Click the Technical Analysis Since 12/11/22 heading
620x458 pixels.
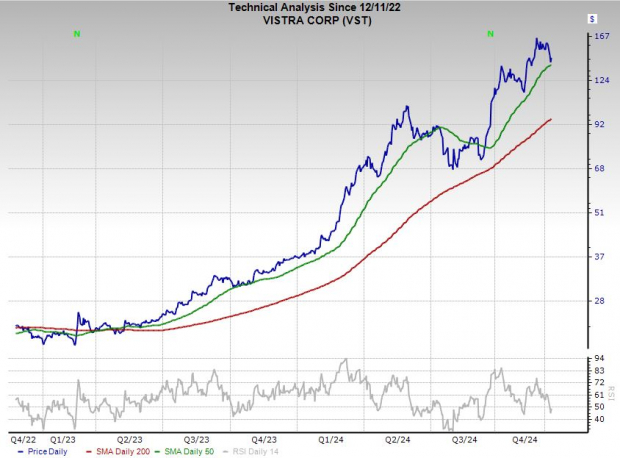coord(309,7)
